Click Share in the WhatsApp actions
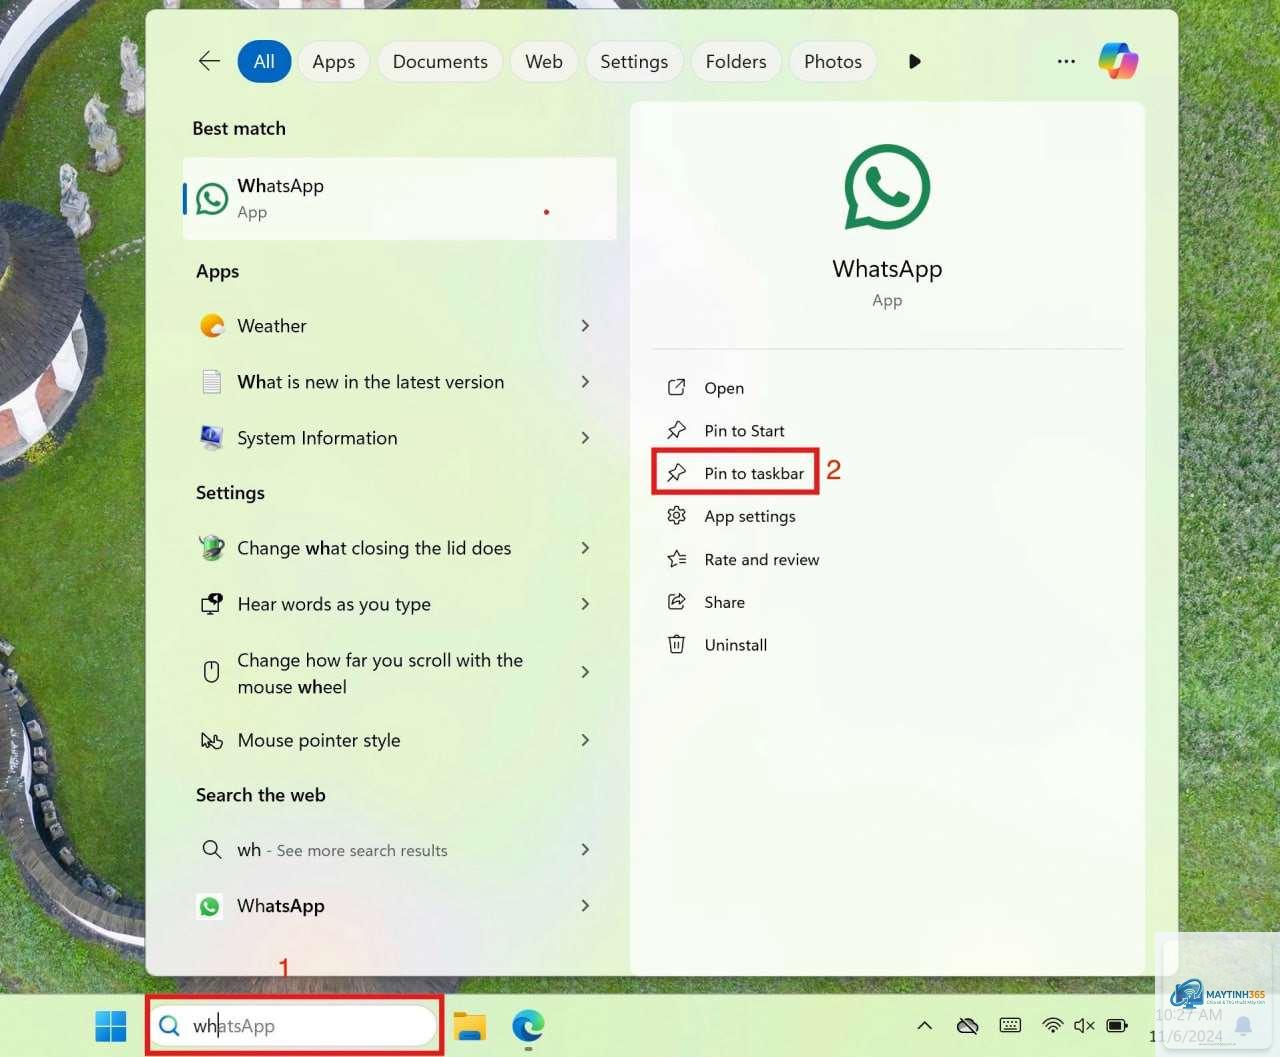Image resolution: width=1280 pixels, height=1057 pixels. 724,602
